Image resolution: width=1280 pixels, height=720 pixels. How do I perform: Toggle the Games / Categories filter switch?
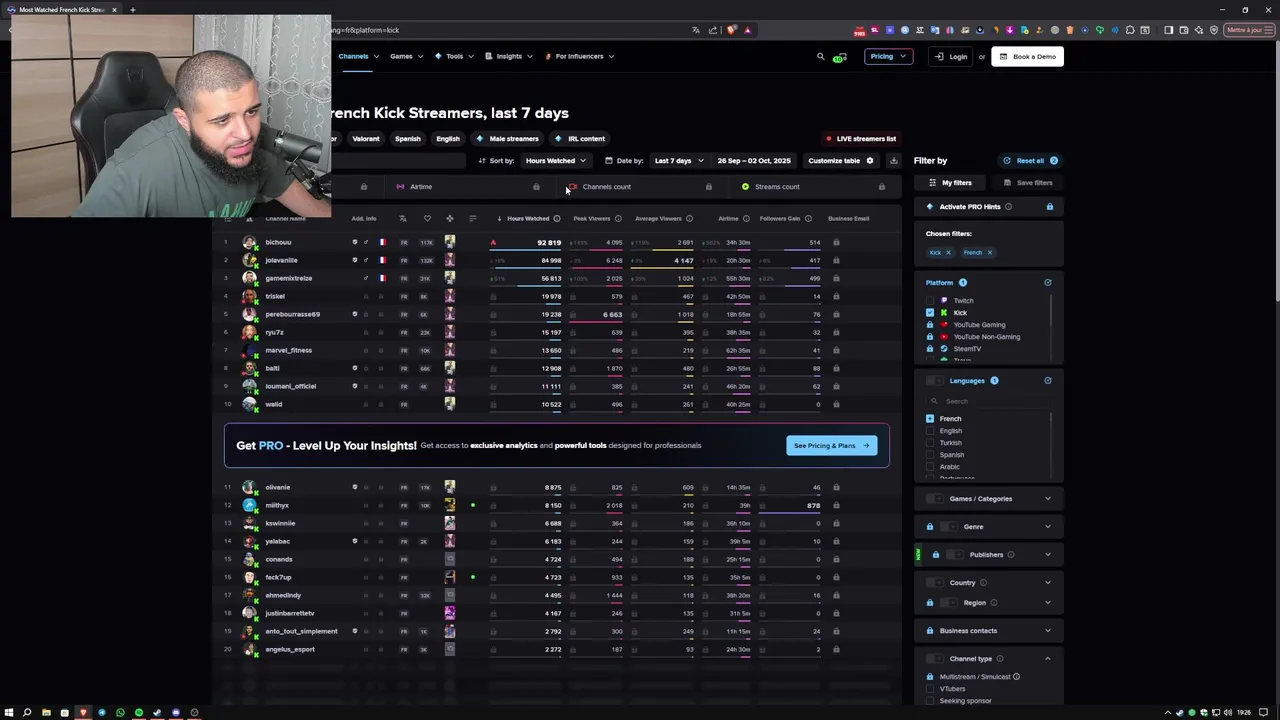click(934, 498)
